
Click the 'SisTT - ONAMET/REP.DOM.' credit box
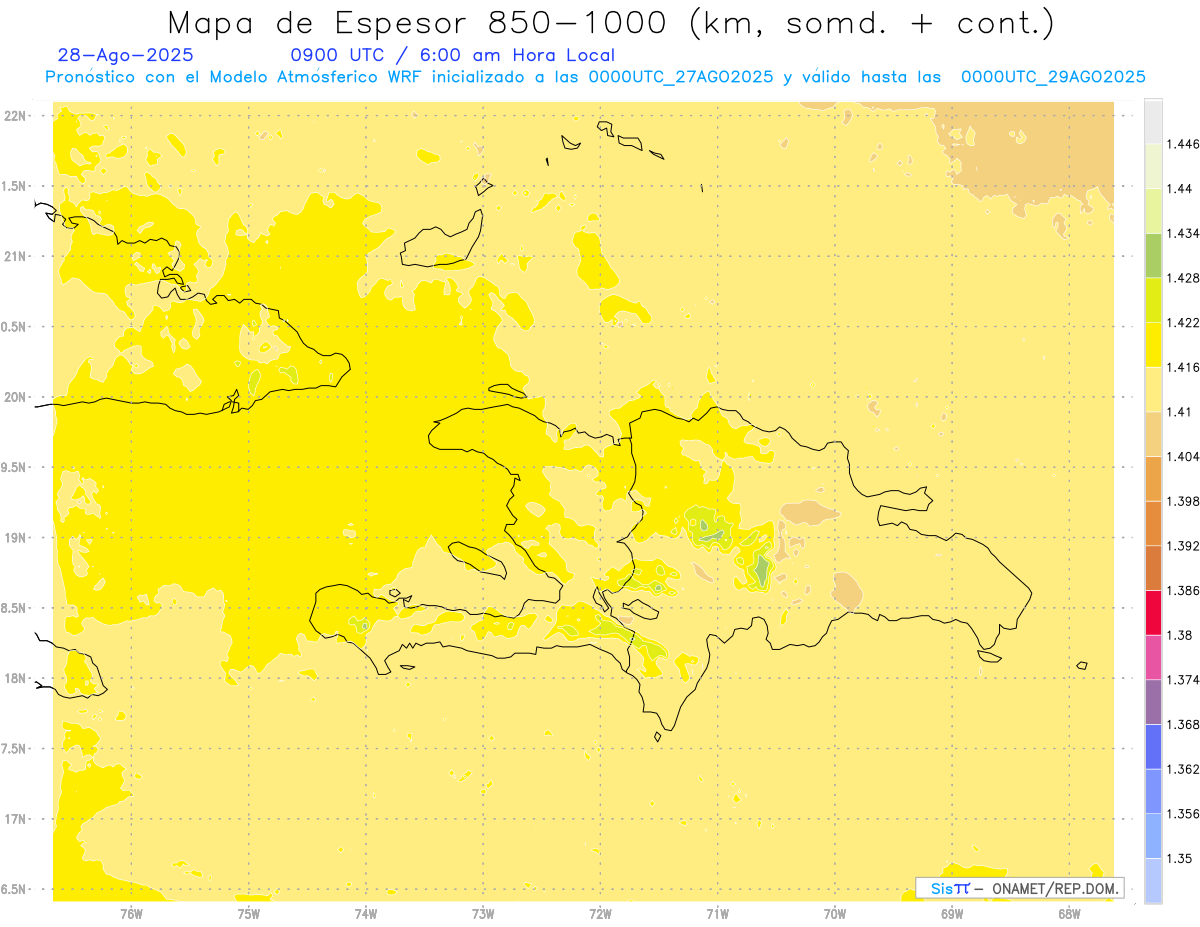tap(1020, 888)
